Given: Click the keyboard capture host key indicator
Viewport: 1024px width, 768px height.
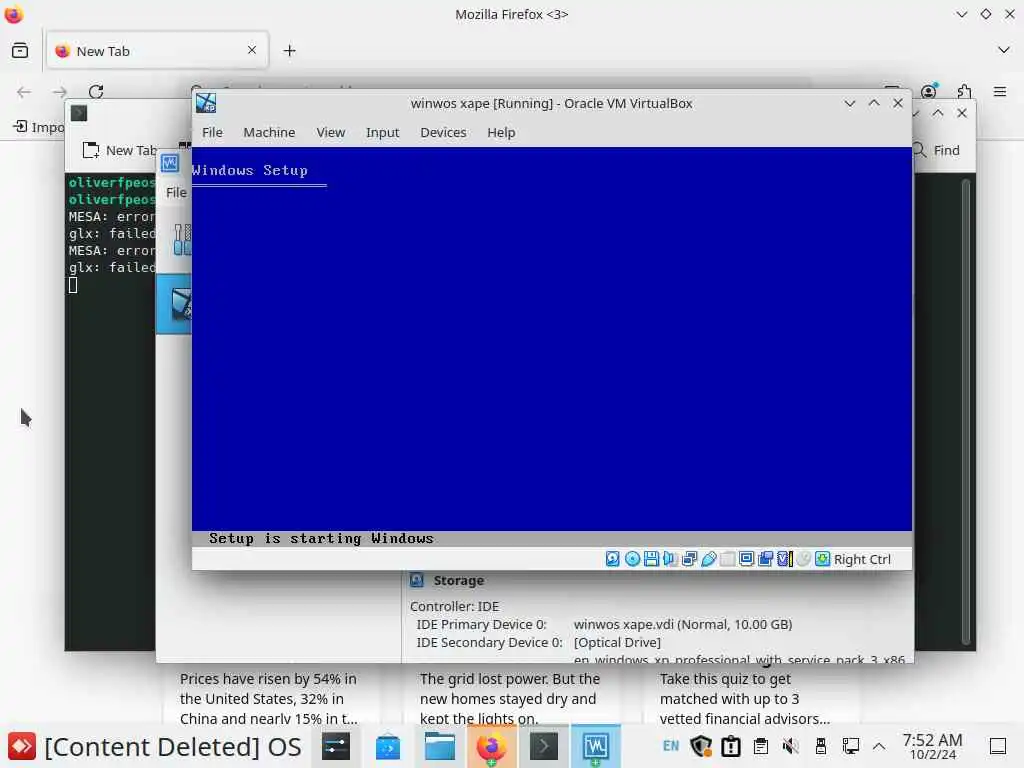Looking at the screenshot, I should (854, 559).
